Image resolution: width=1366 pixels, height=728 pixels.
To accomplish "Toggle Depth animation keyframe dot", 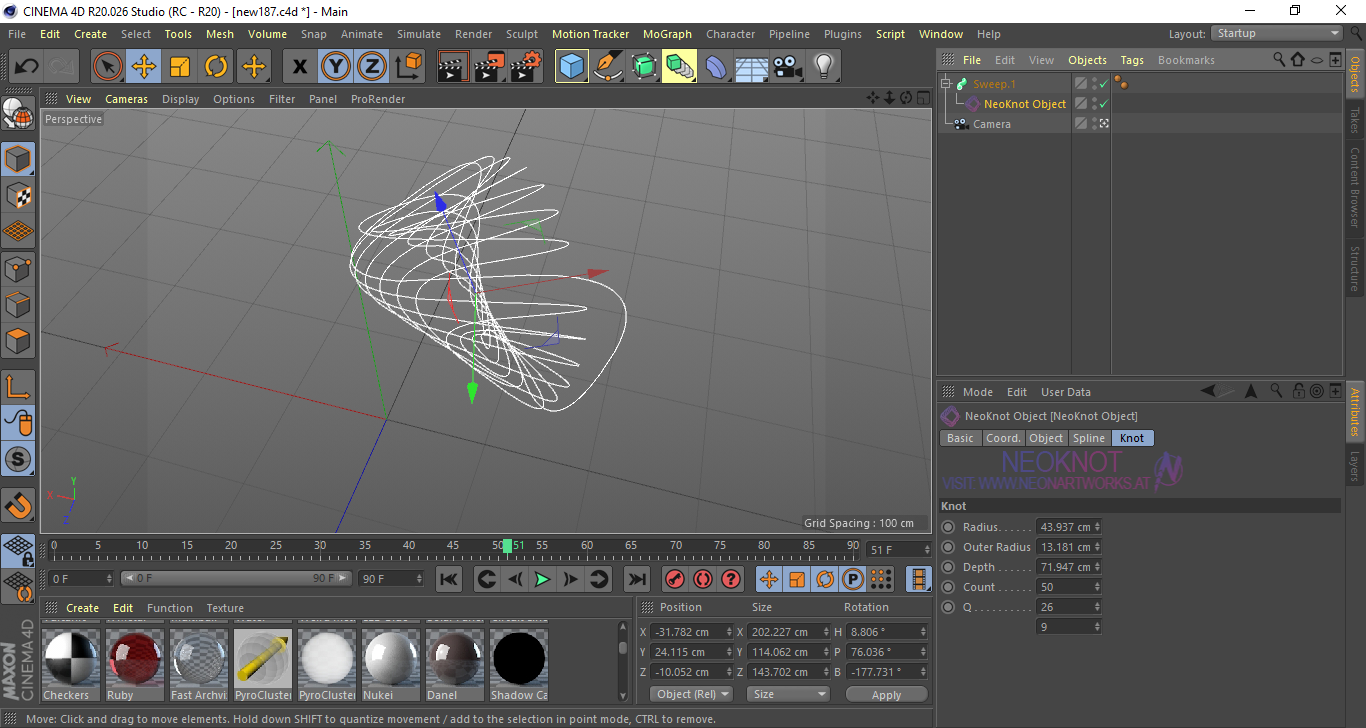I will click(x=948, y=567).
